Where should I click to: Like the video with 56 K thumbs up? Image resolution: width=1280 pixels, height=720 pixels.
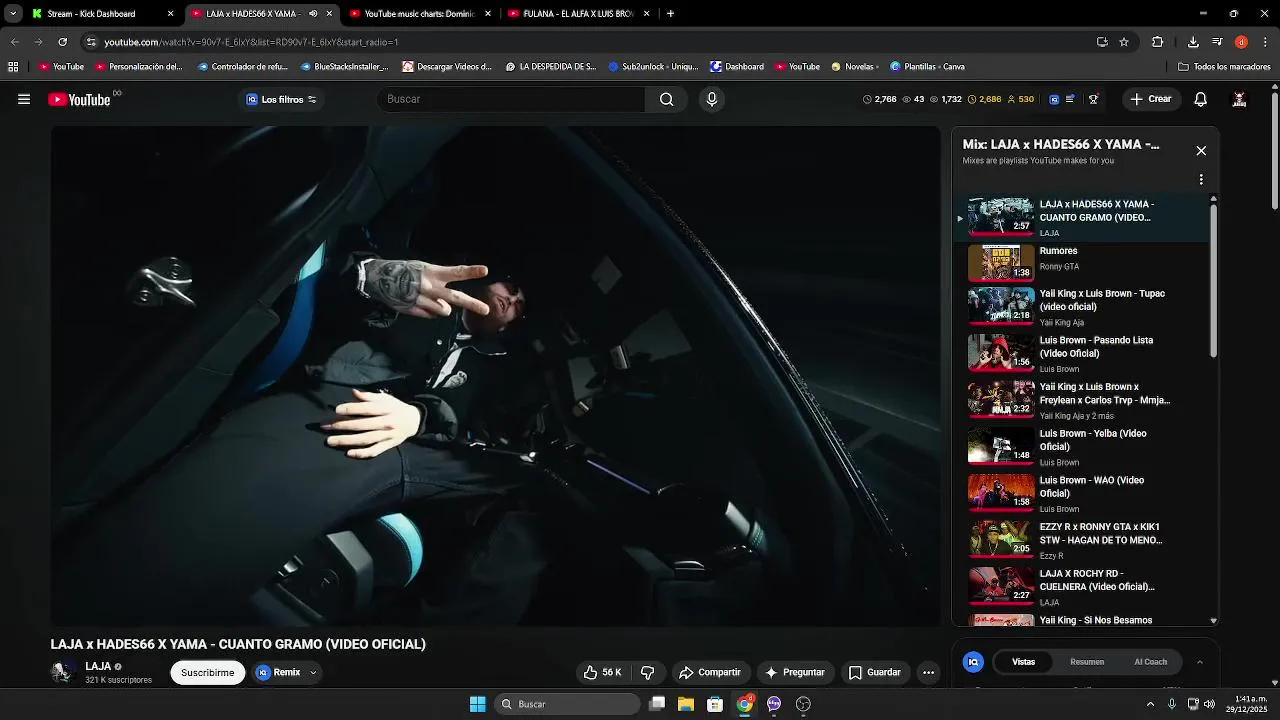[x=603, y=673]
